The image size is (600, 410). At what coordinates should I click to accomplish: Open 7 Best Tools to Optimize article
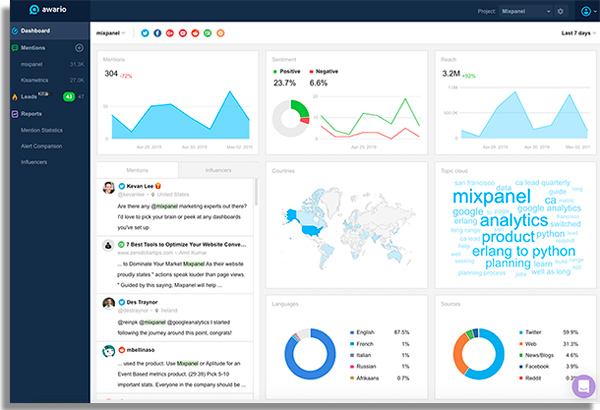[186, 244]
